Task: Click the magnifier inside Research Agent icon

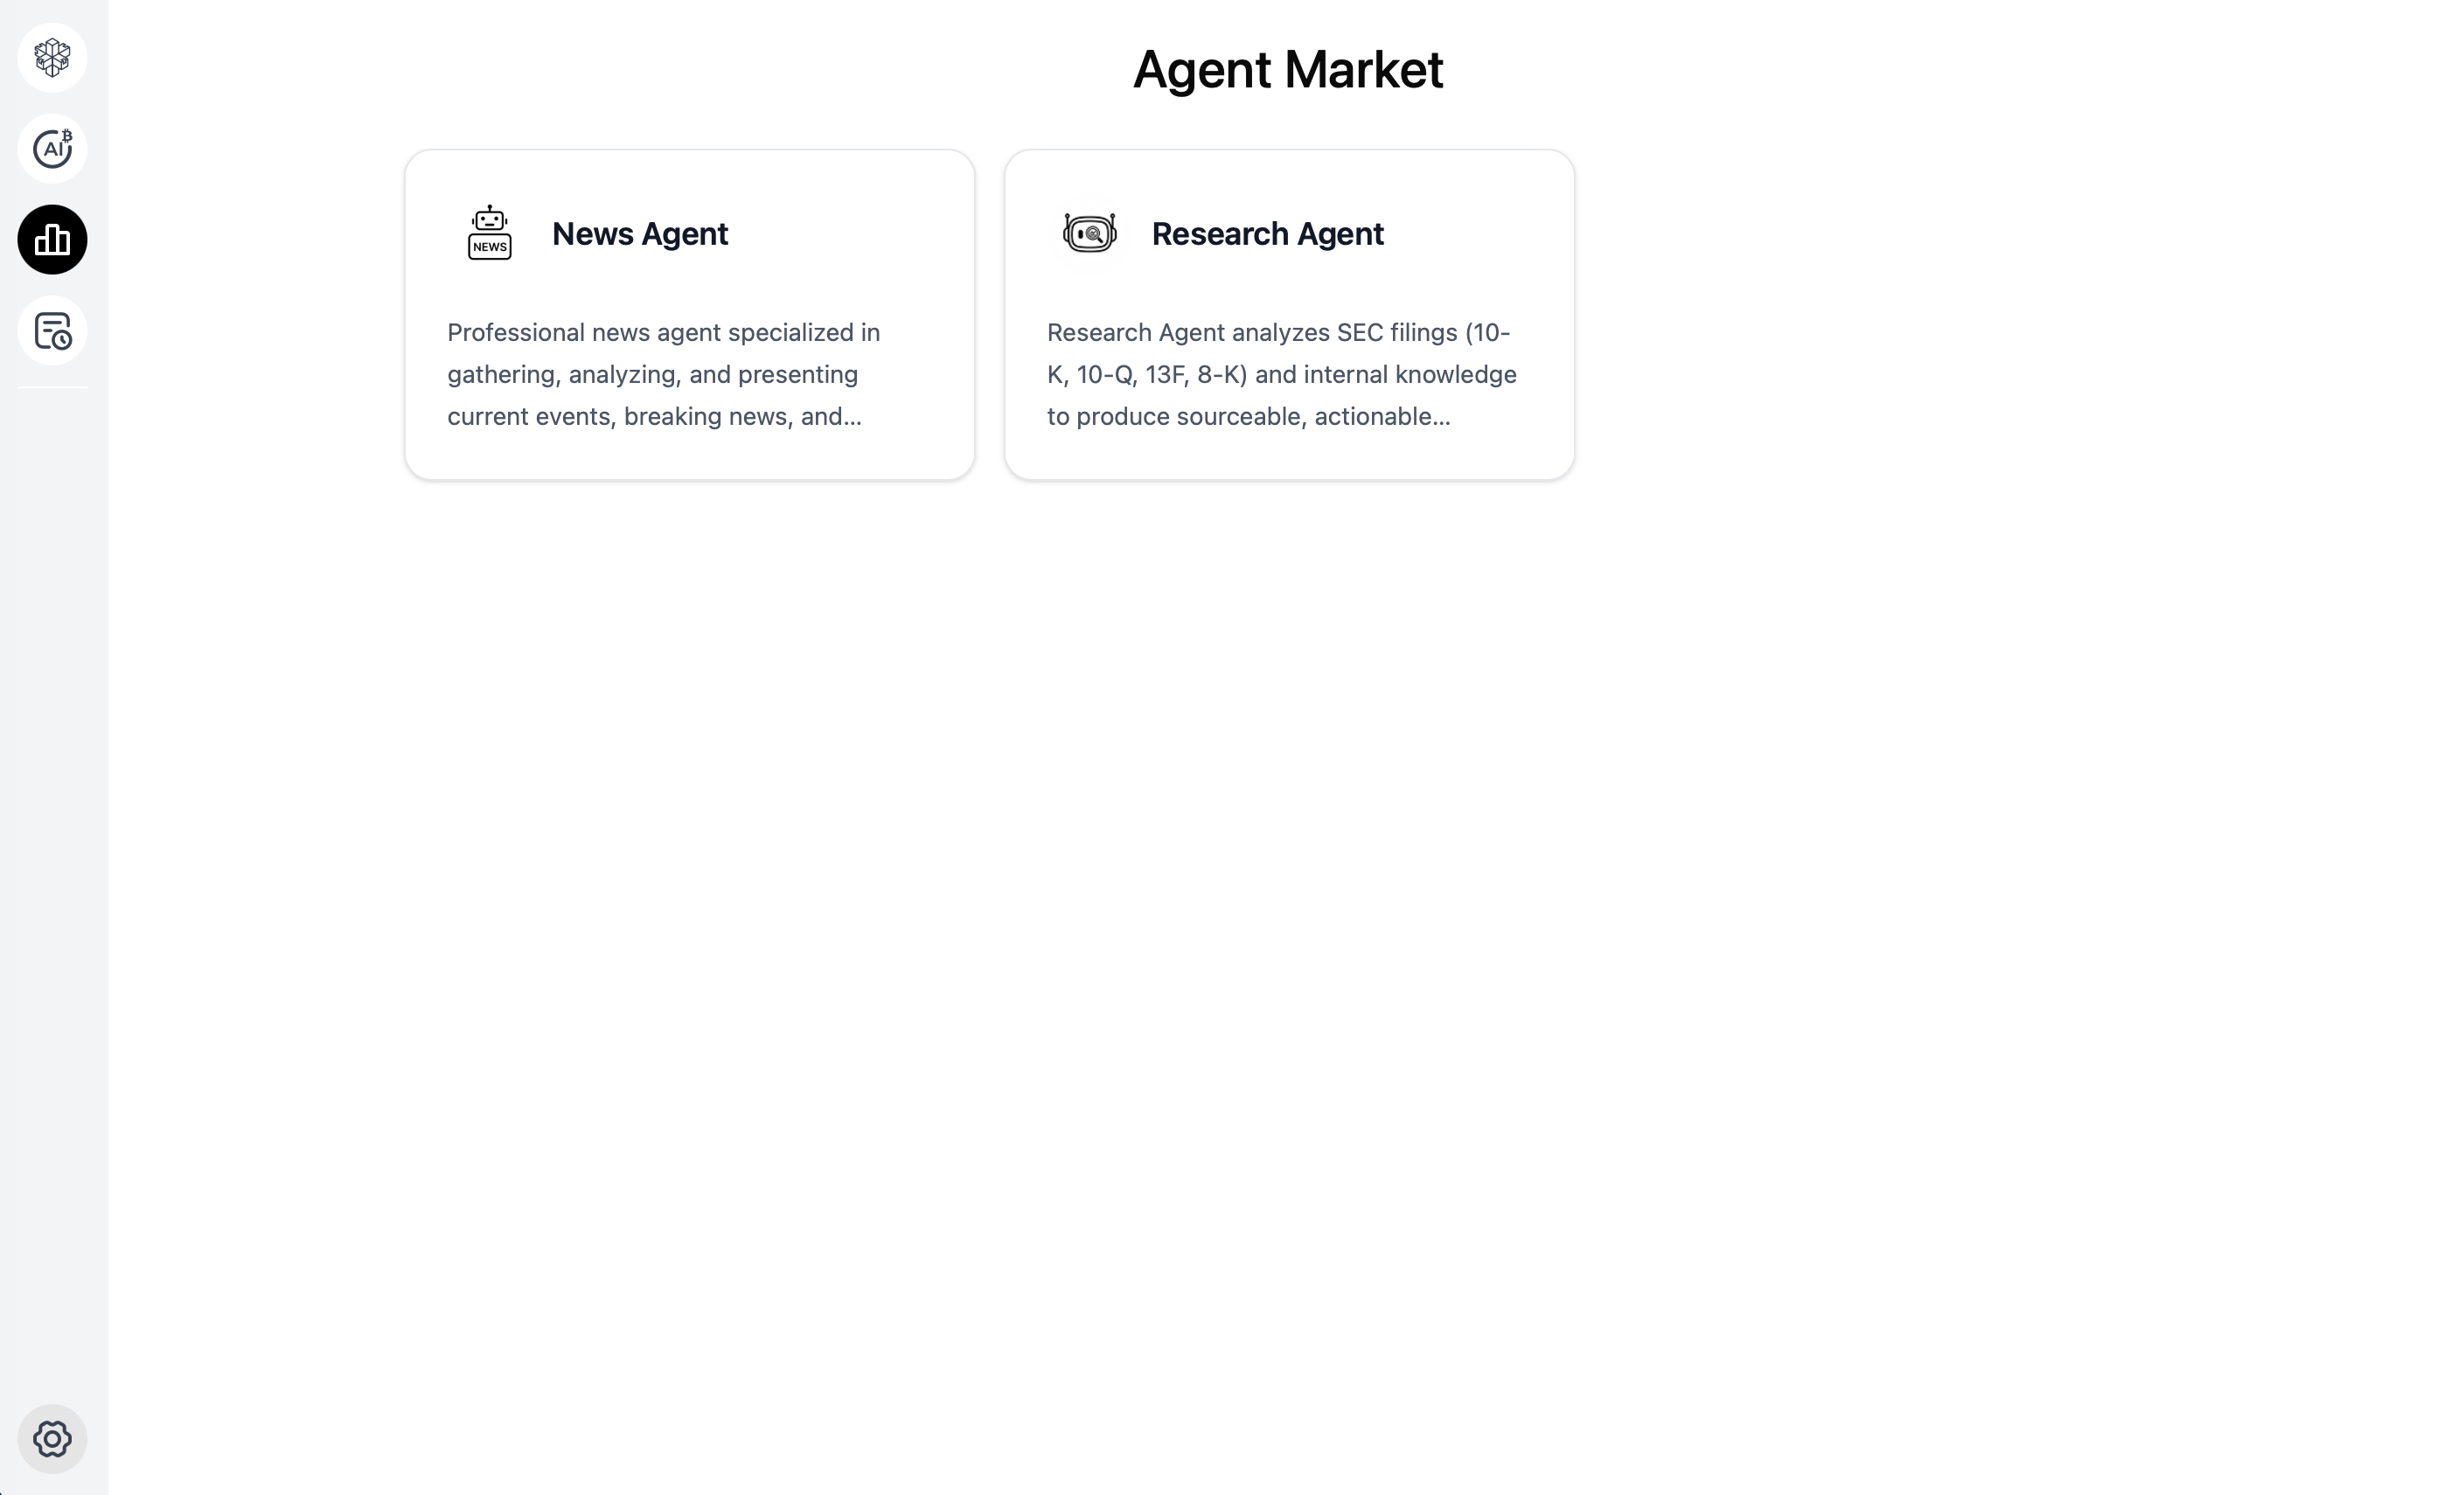Action: pos(1095,235)
